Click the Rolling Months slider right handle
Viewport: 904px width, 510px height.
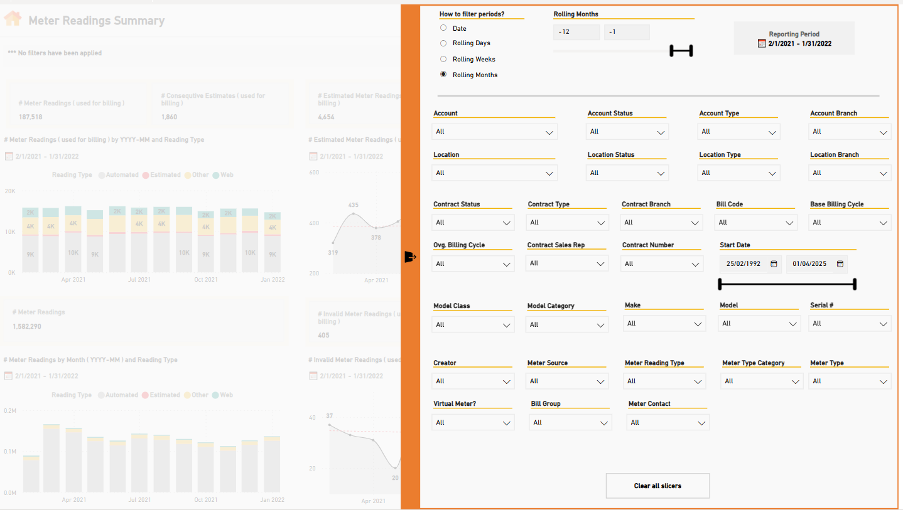[x=691, y=51]
